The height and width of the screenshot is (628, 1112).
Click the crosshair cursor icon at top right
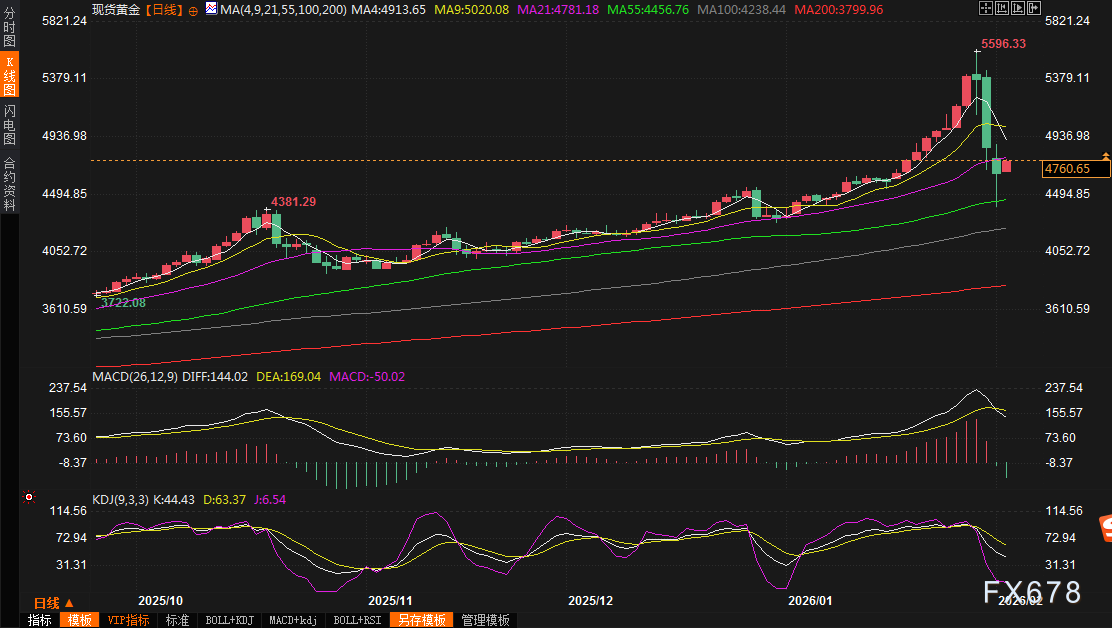pos(986,9)
